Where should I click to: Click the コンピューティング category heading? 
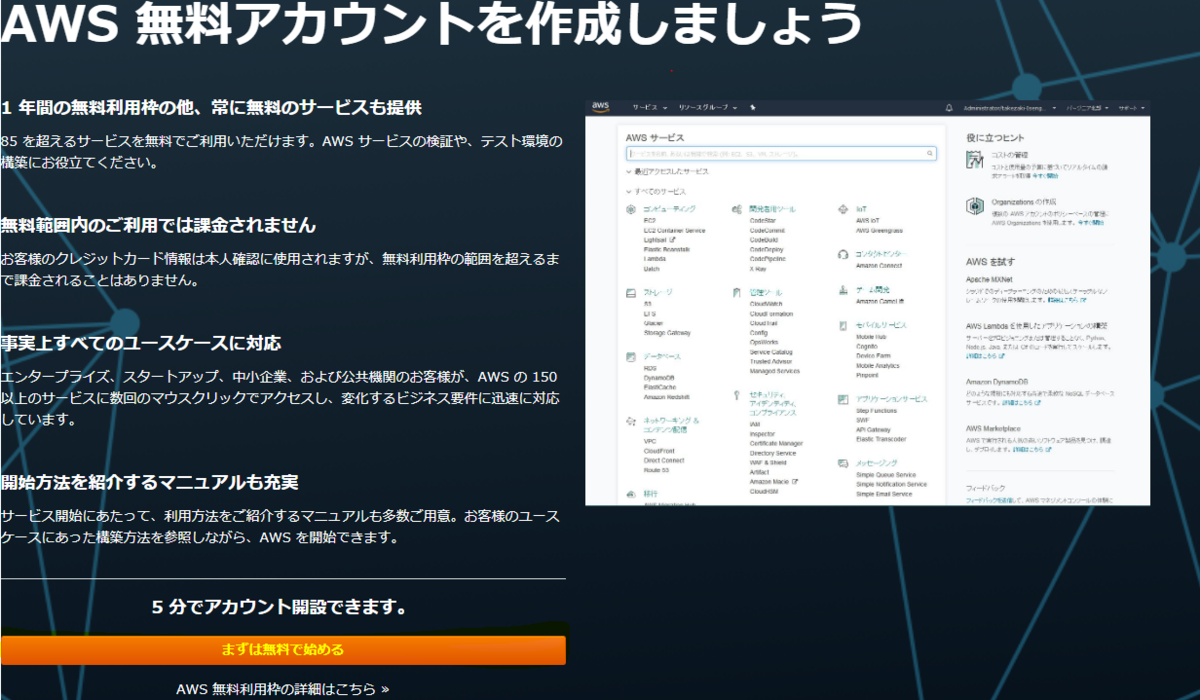[670, 209]
